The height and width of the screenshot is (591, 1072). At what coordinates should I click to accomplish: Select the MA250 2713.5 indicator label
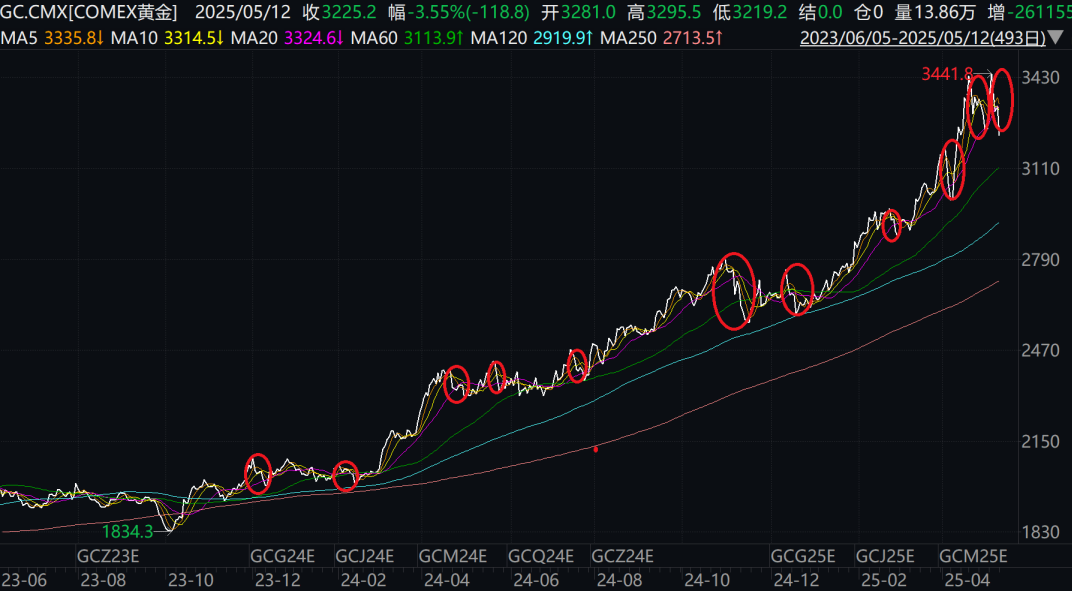tap(662, 38)
